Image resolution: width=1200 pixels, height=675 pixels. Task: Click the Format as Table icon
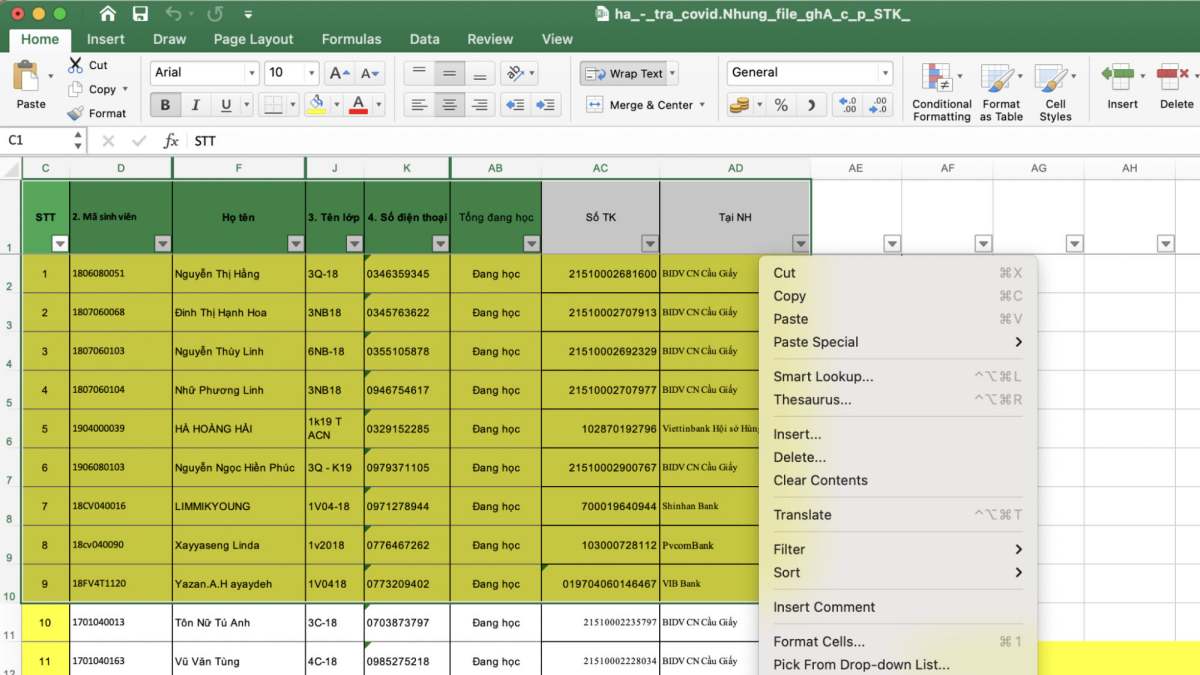pyautogui.click(x=1000, y=80)
